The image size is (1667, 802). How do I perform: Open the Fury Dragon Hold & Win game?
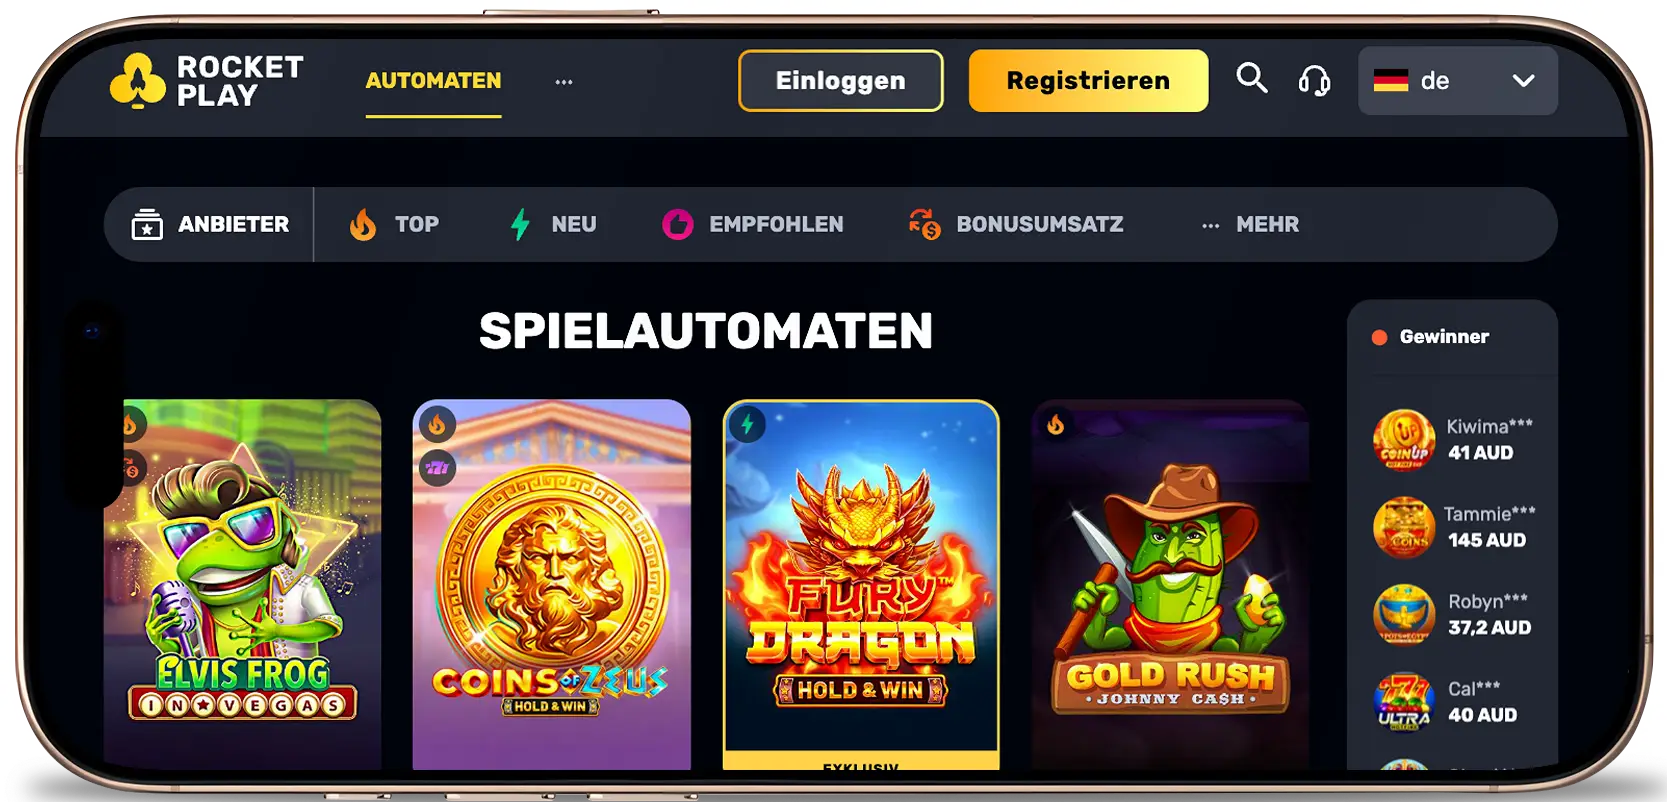point(861,584)
